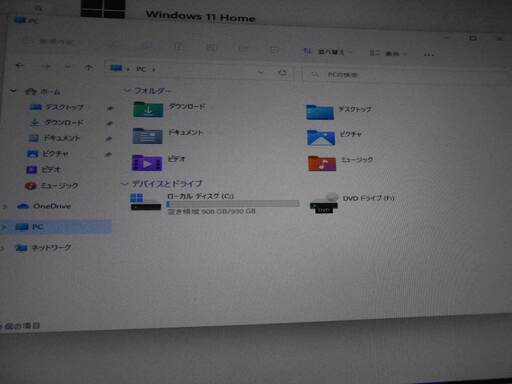Open the 表示 view options menu
The width and height of the screenshot is (512, 384).
(x=388, y=53)
